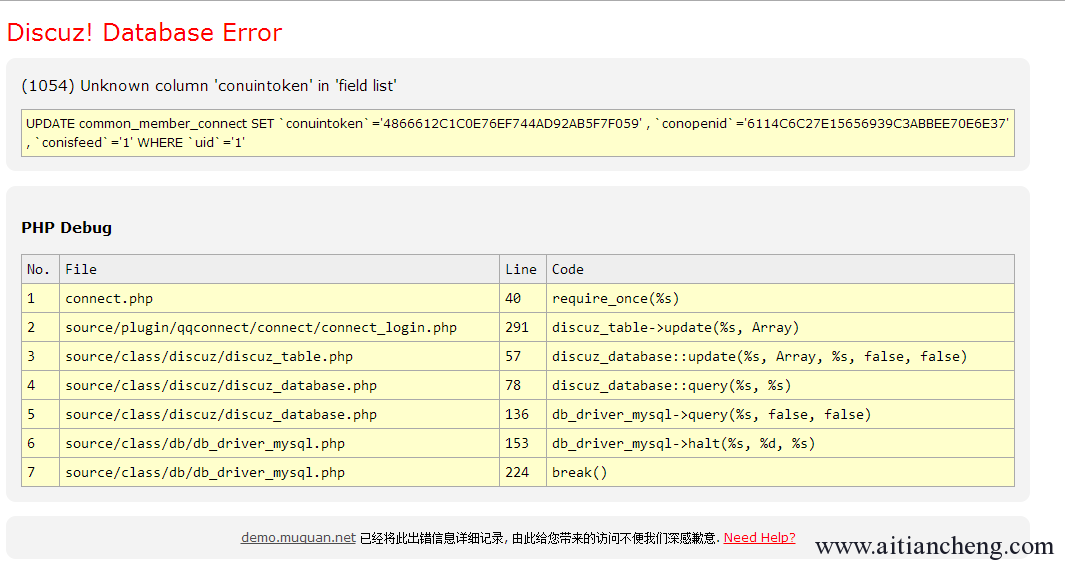Select the discuz_table->update code cell
The image size is (1065, 564).
780,328
